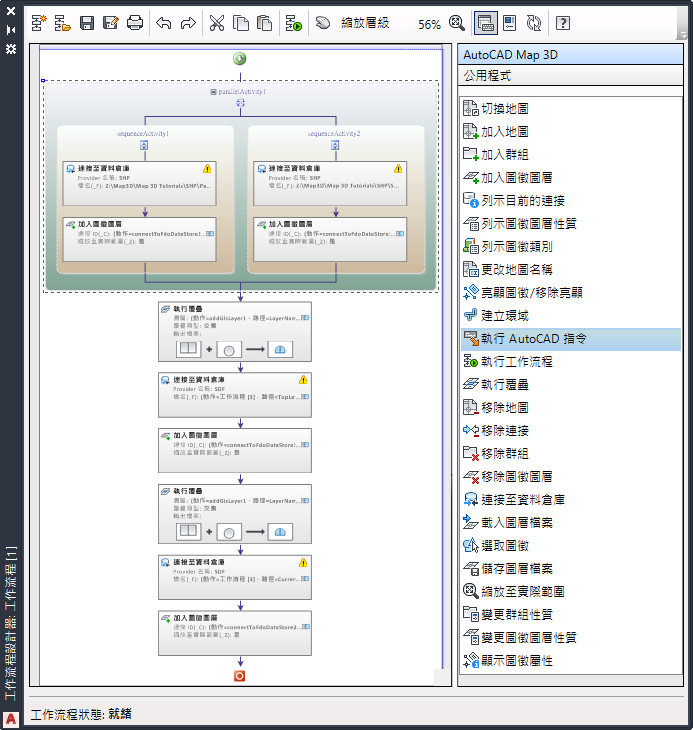Click warning icon on sequenceActivity1 connect node

(x=207, y=169)
